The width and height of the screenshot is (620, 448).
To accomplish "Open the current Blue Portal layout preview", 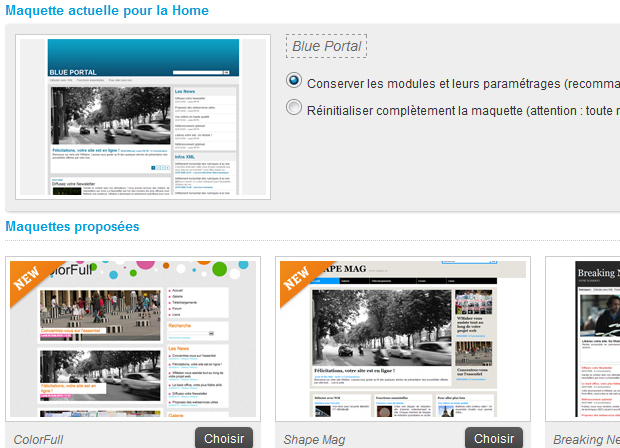I will [x=144, y=117].
